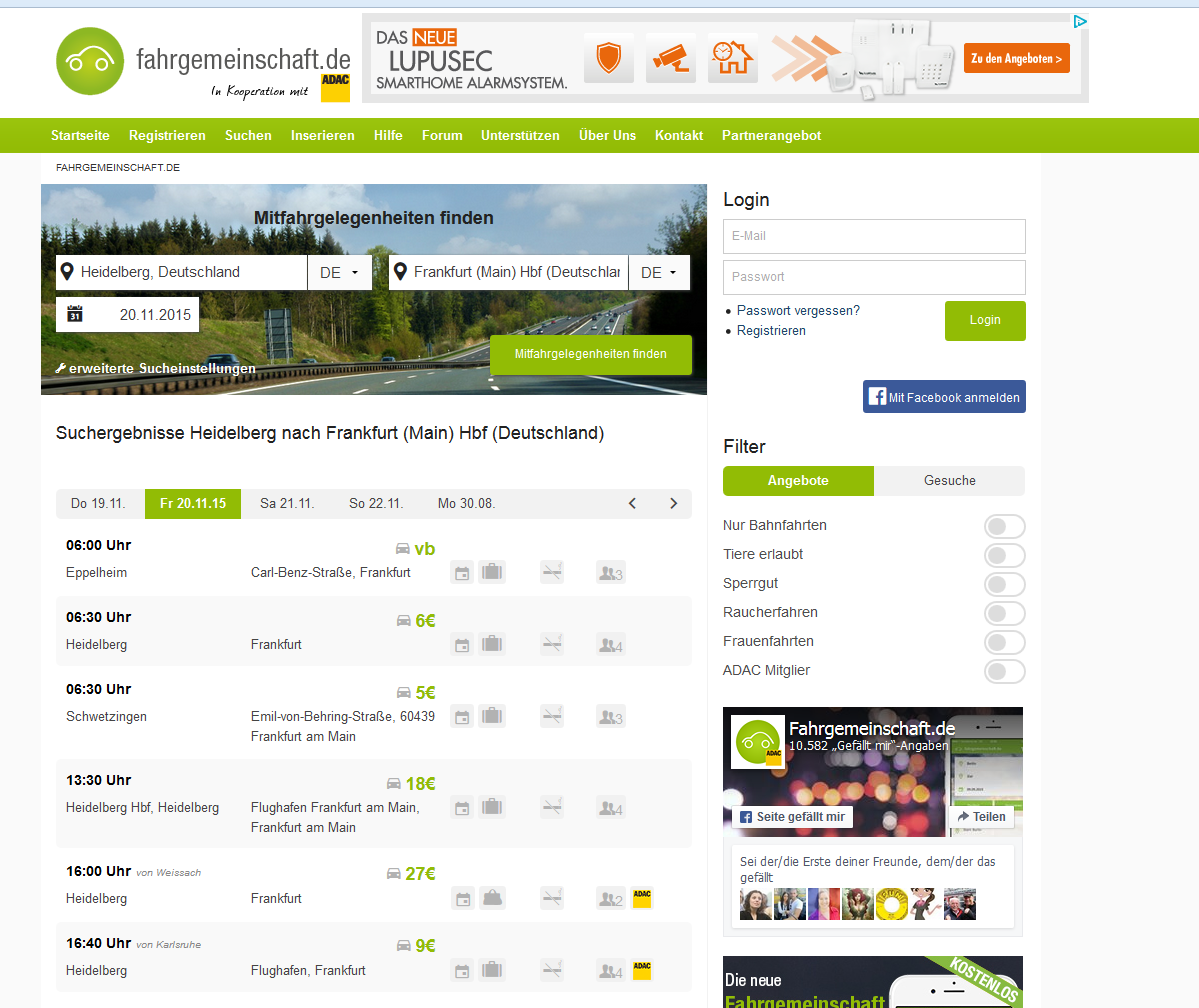Click the ADAC badge in the 16:40 Uhr row

pyautogui.click(x=642, y=970)
